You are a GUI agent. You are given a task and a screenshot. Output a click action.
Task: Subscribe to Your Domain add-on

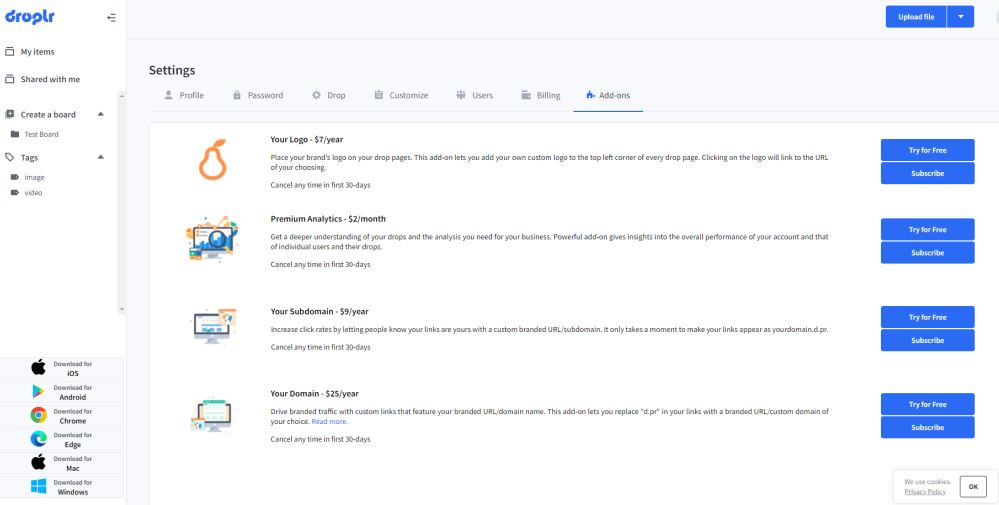point(928,427)
